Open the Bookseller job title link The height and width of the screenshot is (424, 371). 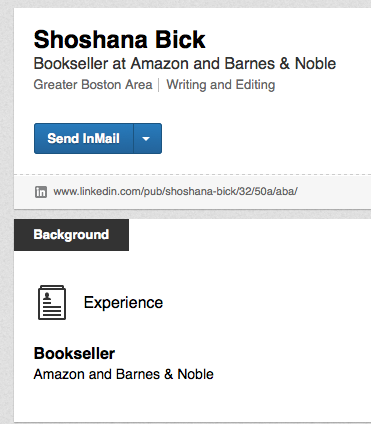point(74,353)
